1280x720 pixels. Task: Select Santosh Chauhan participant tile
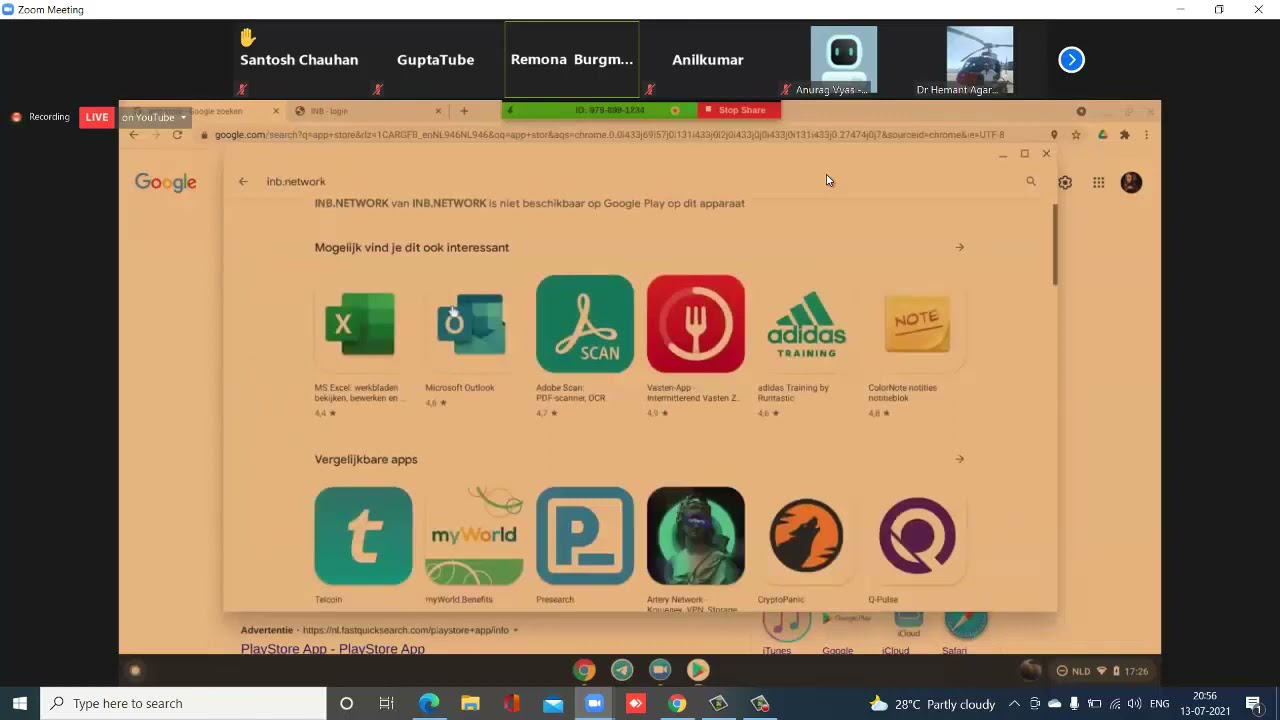(x=299, y=60)
